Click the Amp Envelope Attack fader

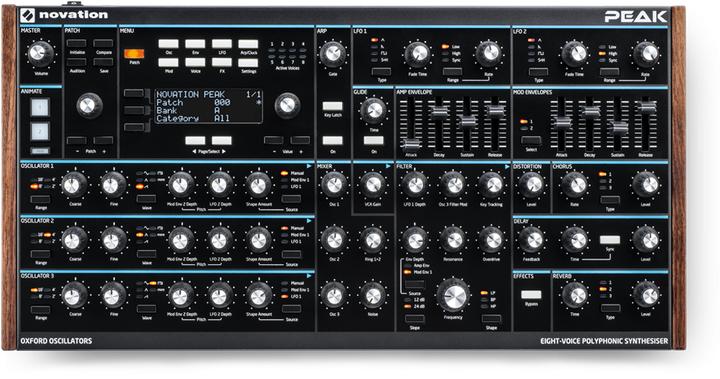[411, 145]
